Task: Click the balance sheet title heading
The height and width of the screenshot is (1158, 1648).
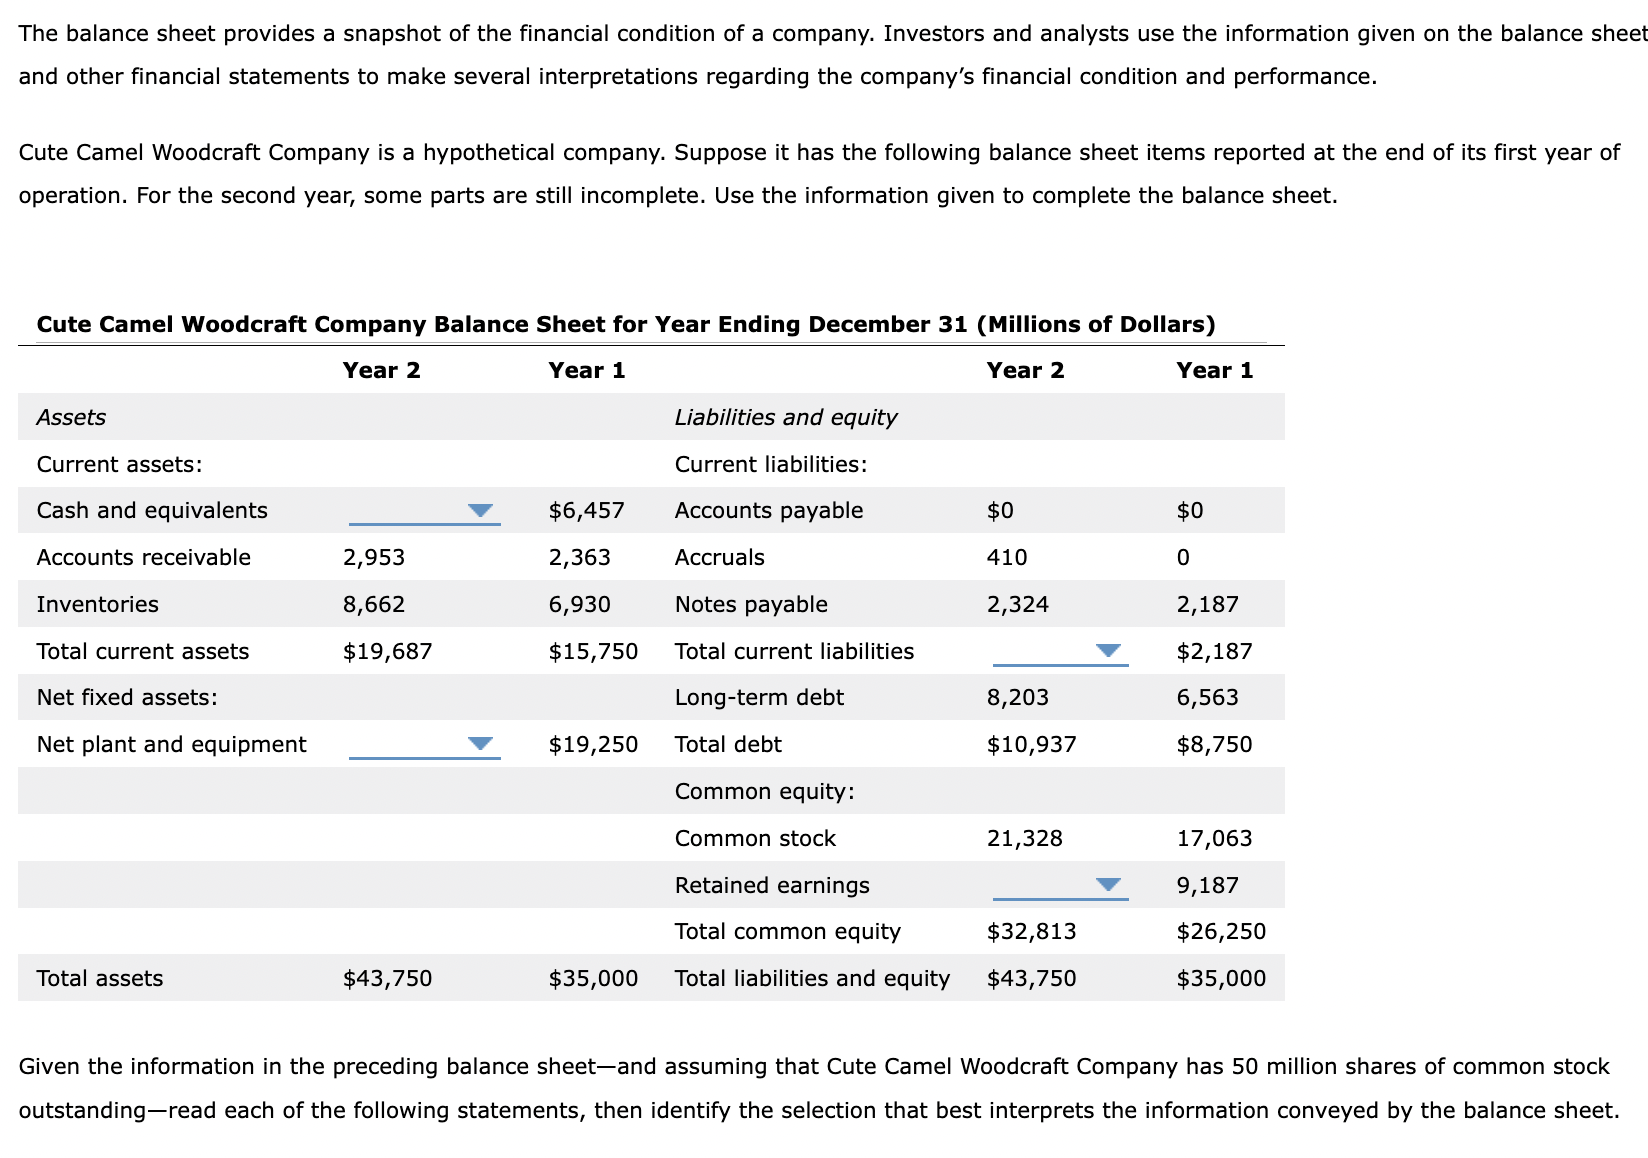Action: click(x=625, y=323)
